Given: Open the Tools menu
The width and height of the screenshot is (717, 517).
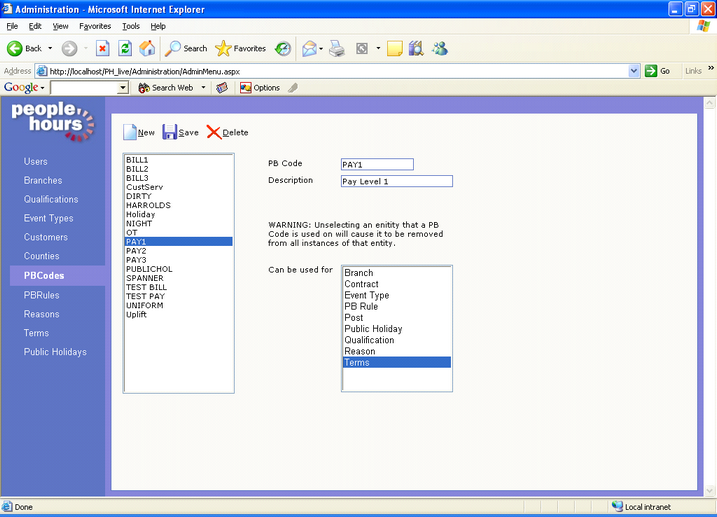Looking at the screenshot, I should [131, 26].
